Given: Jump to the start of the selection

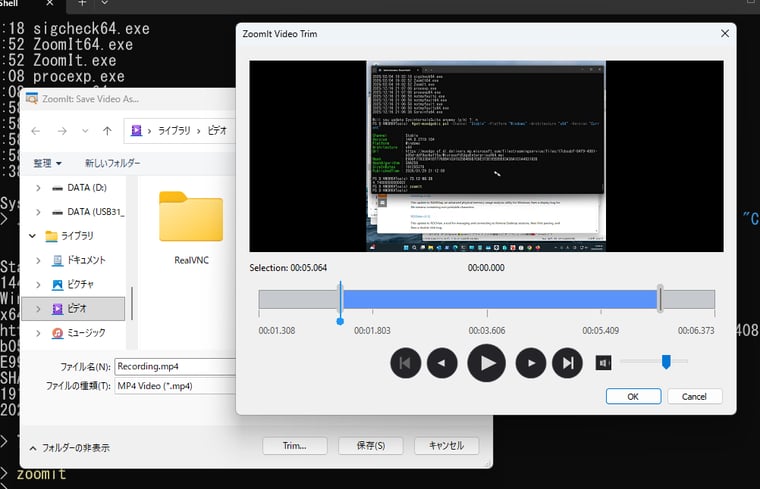Looking at the screenshot, I should 405,363.
